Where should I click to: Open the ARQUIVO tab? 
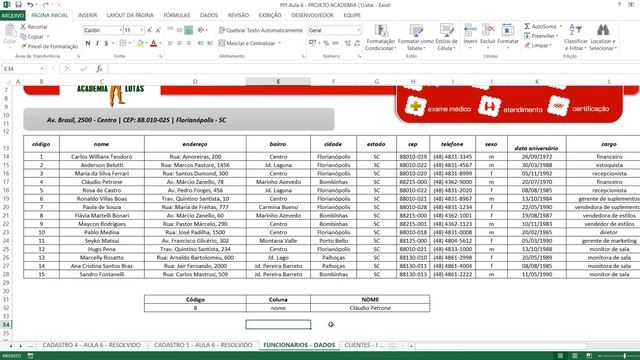(x=13, y=15)
